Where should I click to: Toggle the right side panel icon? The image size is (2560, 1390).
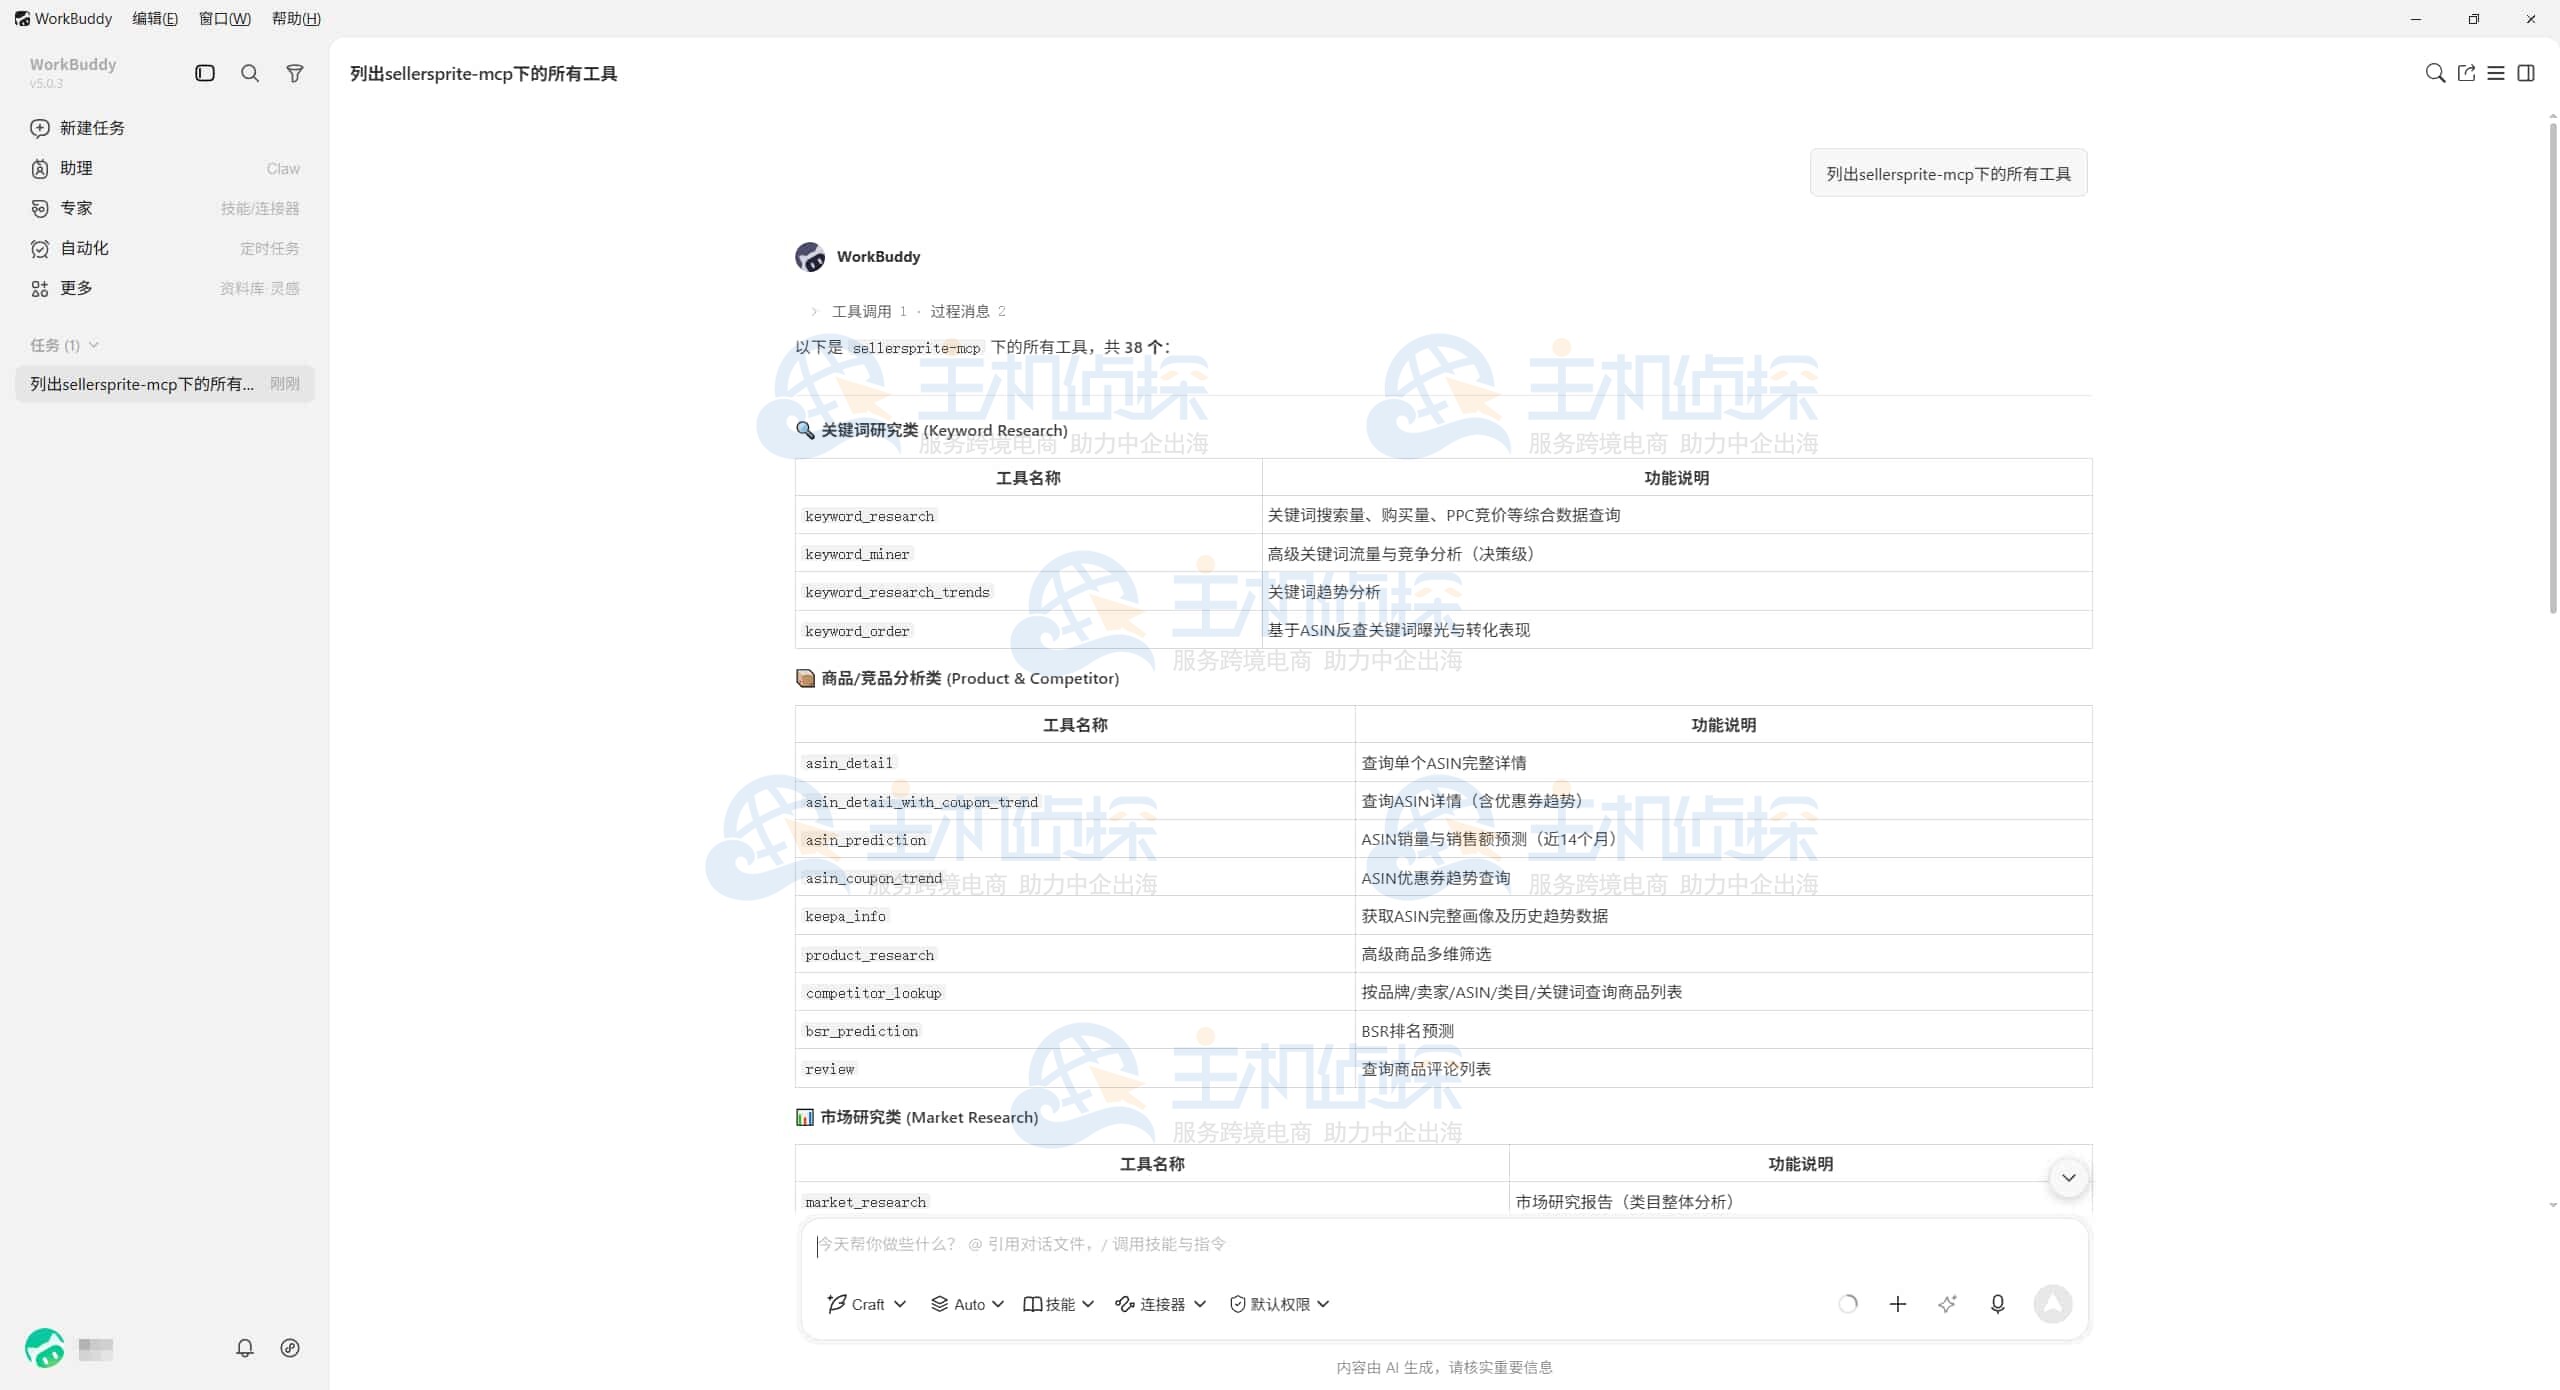coord(2526,73)
